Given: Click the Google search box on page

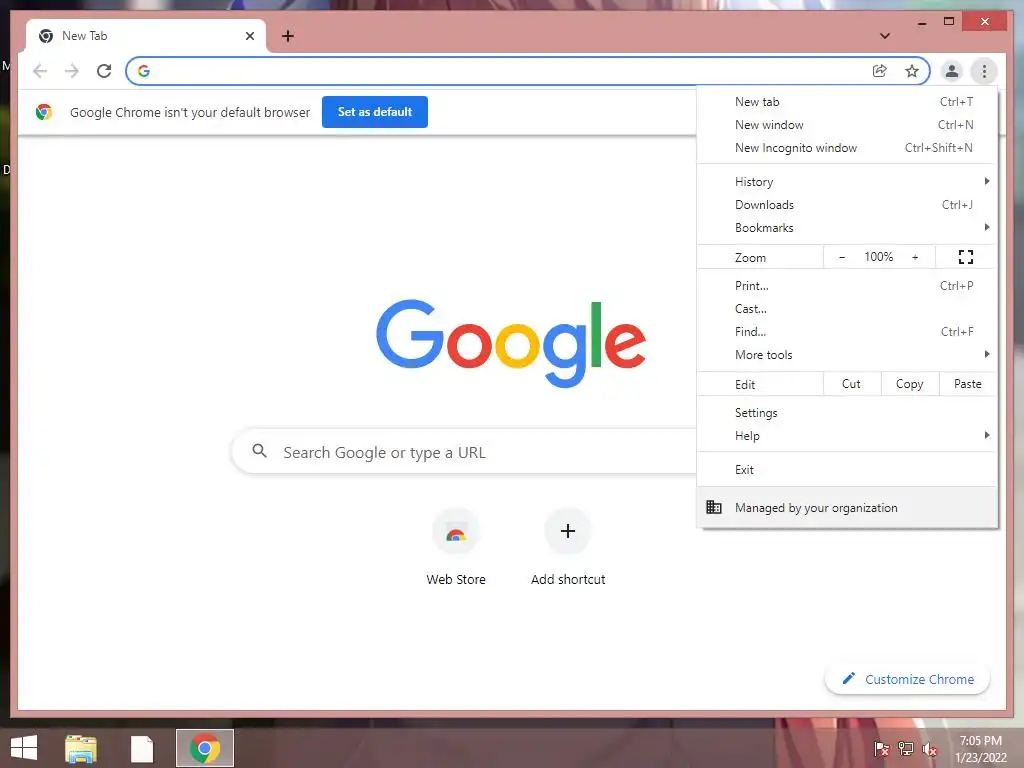Looking at the screenshot, I should point(464,451).
